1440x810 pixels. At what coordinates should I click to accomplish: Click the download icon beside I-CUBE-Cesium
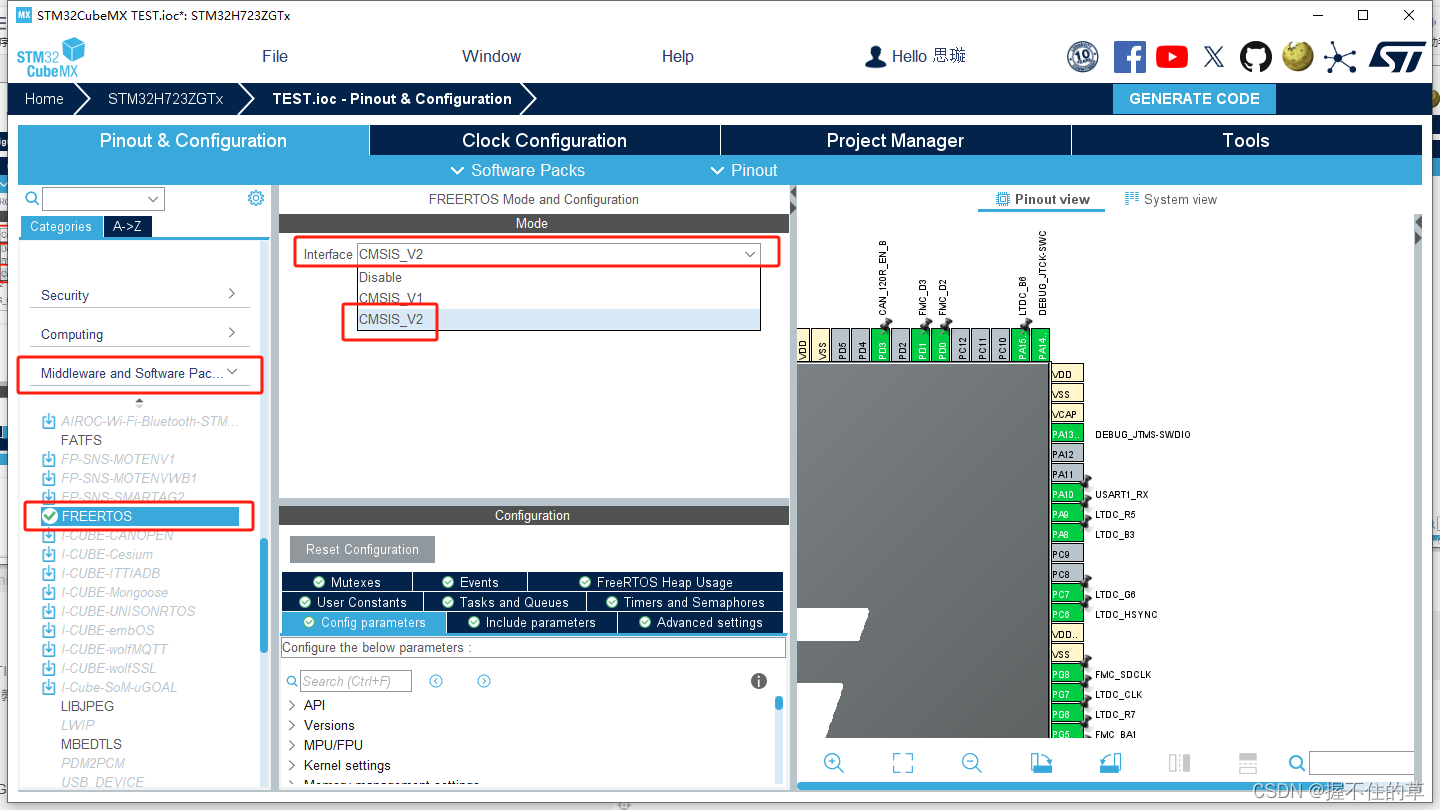[48, 554]
